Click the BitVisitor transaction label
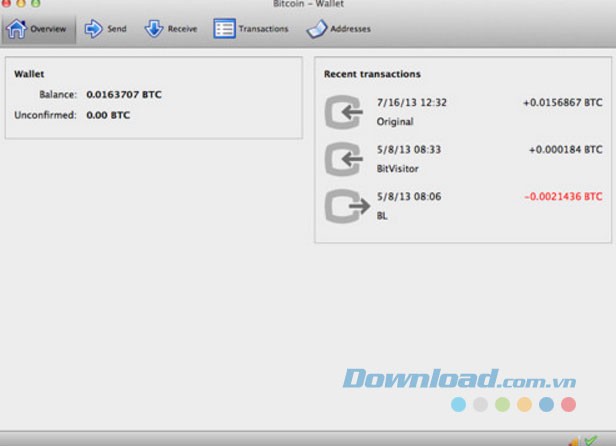 coord(397,169)
